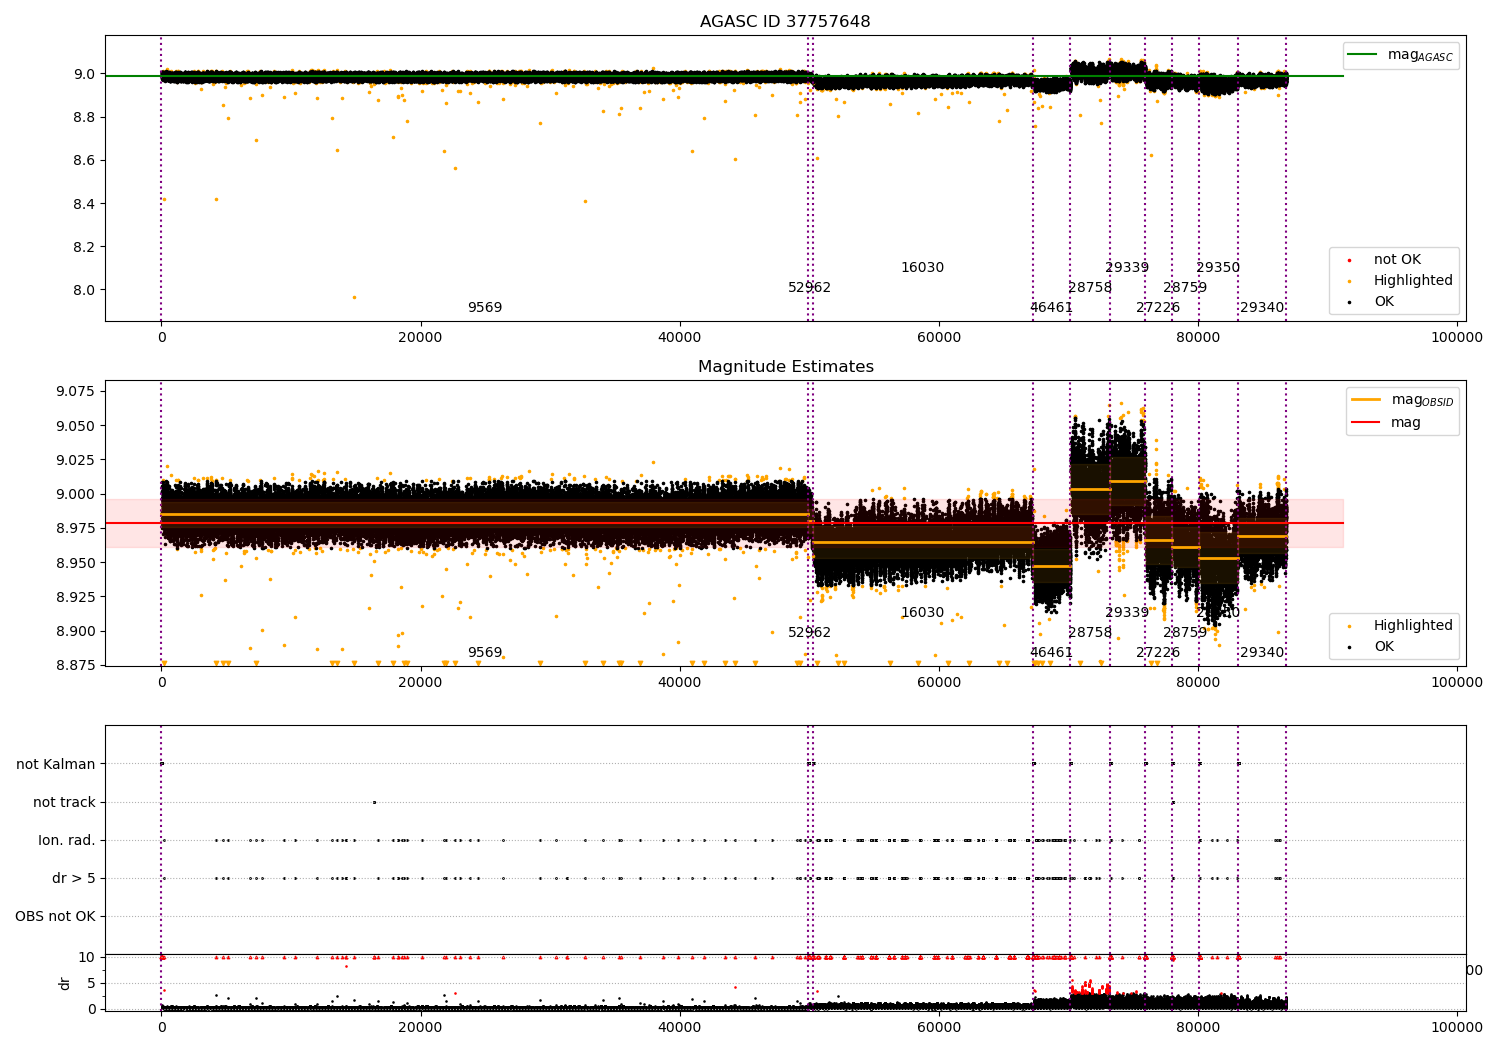Click 'OK' in the Magnitude Estimates plot legend
The width and height of the screenshot is (1500, 1050).
click(x=1383, y=647)
